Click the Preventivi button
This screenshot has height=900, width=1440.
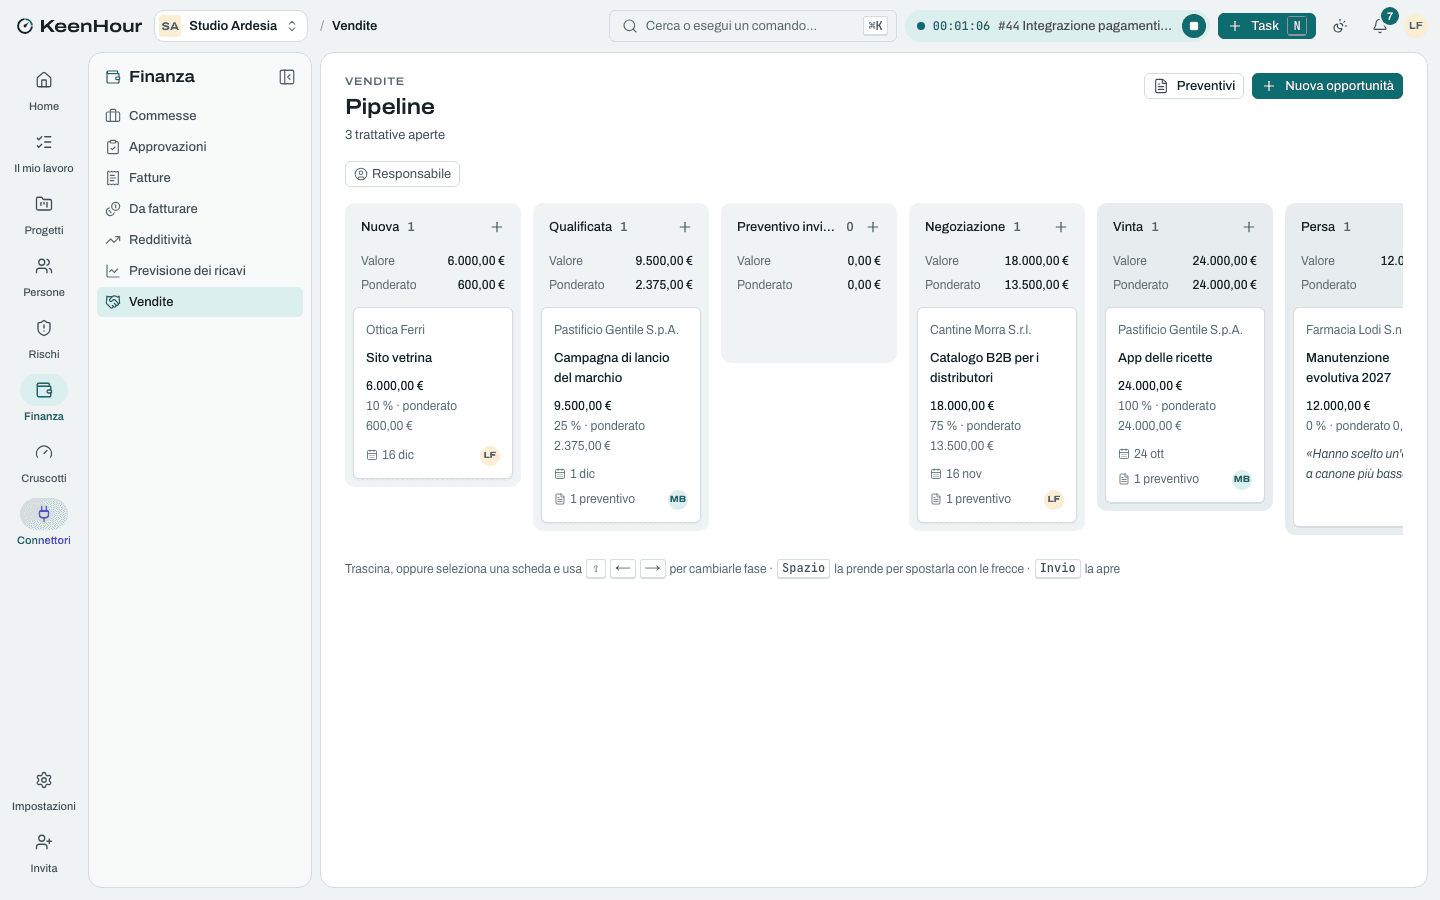(1194, 86)
